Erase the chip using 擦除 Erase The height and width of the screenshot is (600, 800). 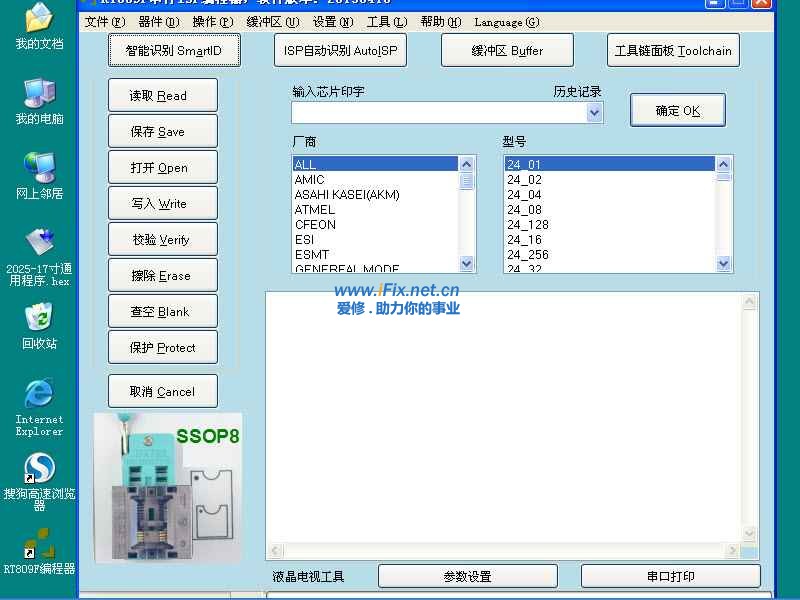coord(162,275)
